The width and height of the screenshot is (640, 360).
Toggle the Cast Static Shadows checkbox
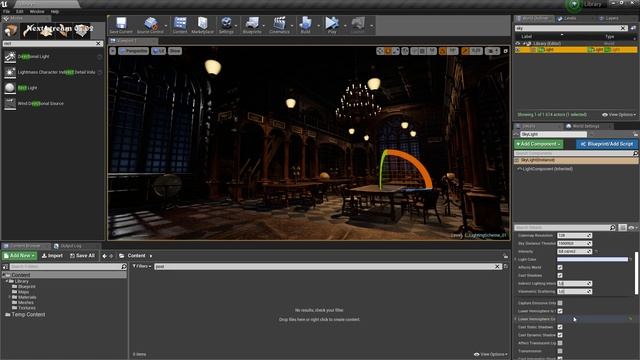(x=560, y=327)
